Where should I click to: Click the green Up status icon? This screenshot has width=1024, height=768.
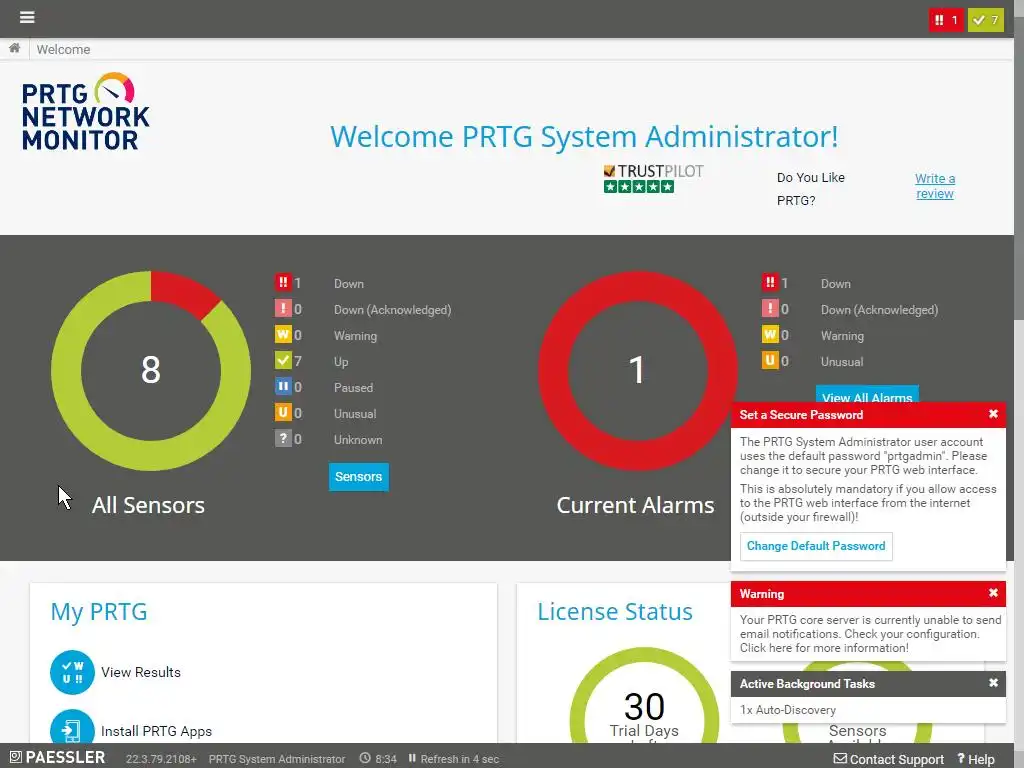click(x=283, y=360)
